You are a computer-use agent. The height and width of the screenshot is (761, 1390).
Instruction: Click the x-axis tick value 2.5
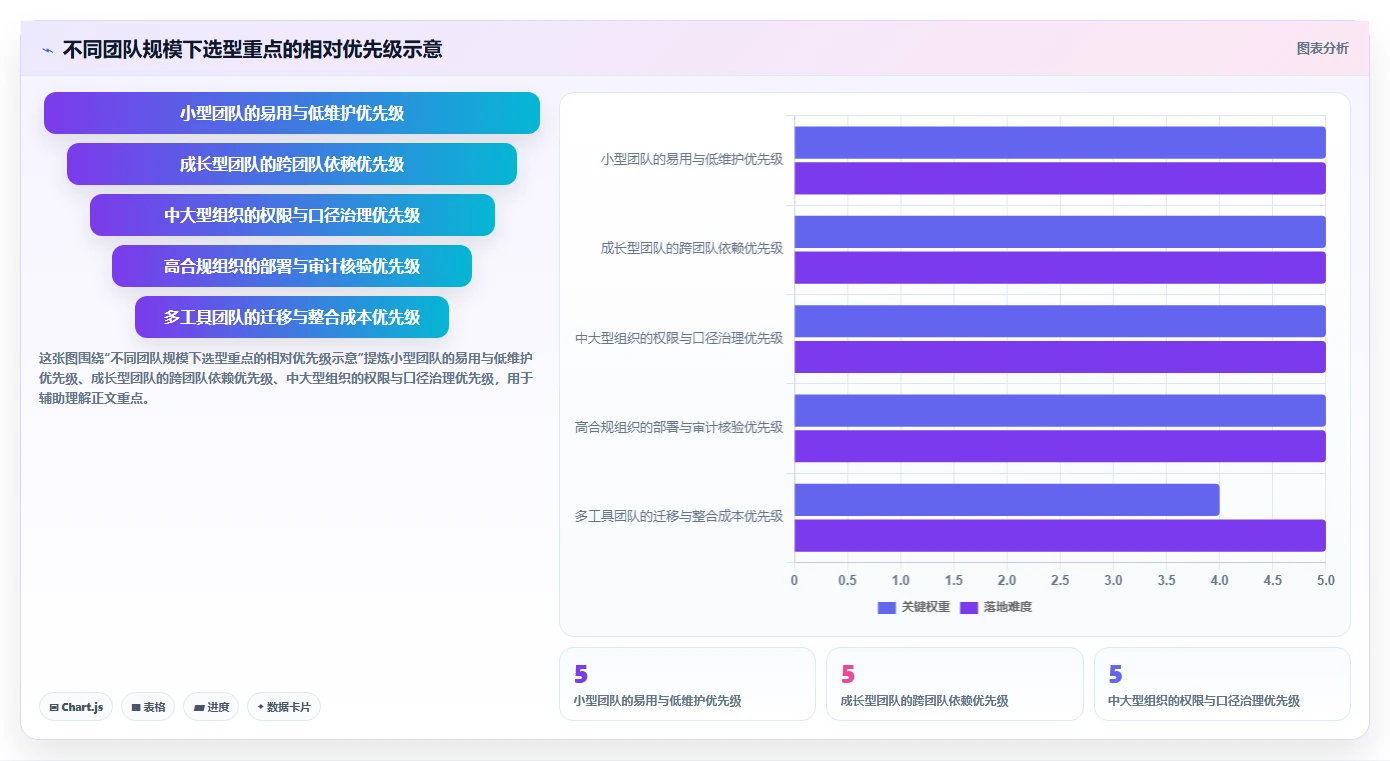(x=1060, y=580)
